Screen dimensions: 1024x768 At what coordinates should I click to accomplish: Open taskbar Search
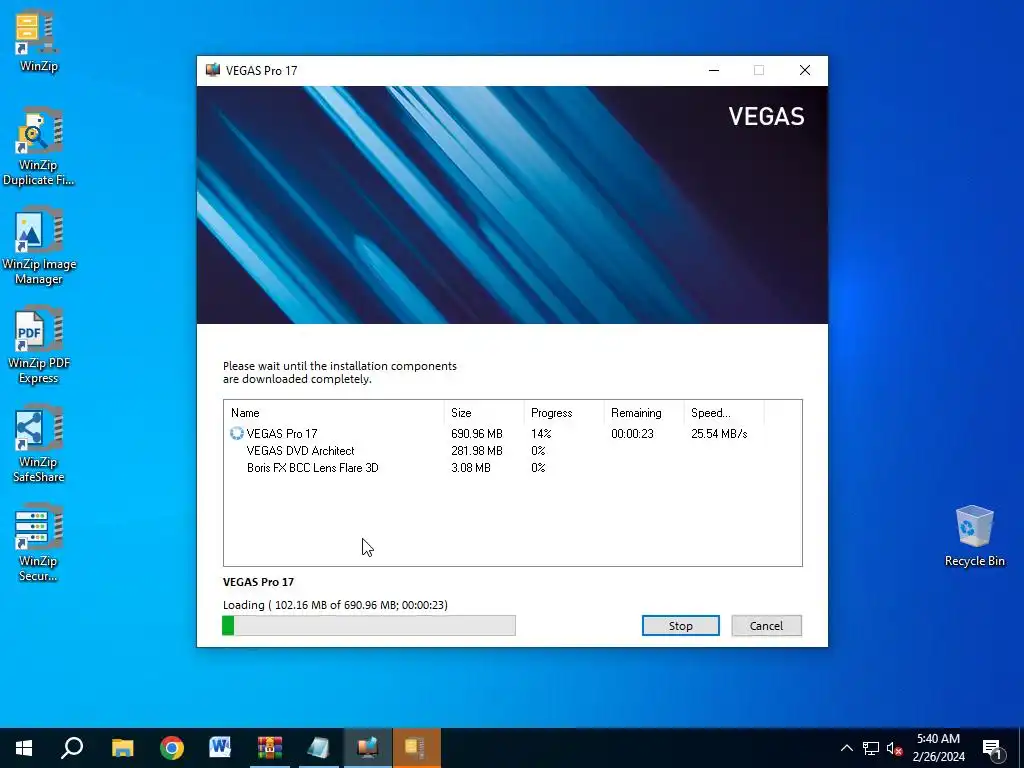pyautogui.click(x=72, y=748)
